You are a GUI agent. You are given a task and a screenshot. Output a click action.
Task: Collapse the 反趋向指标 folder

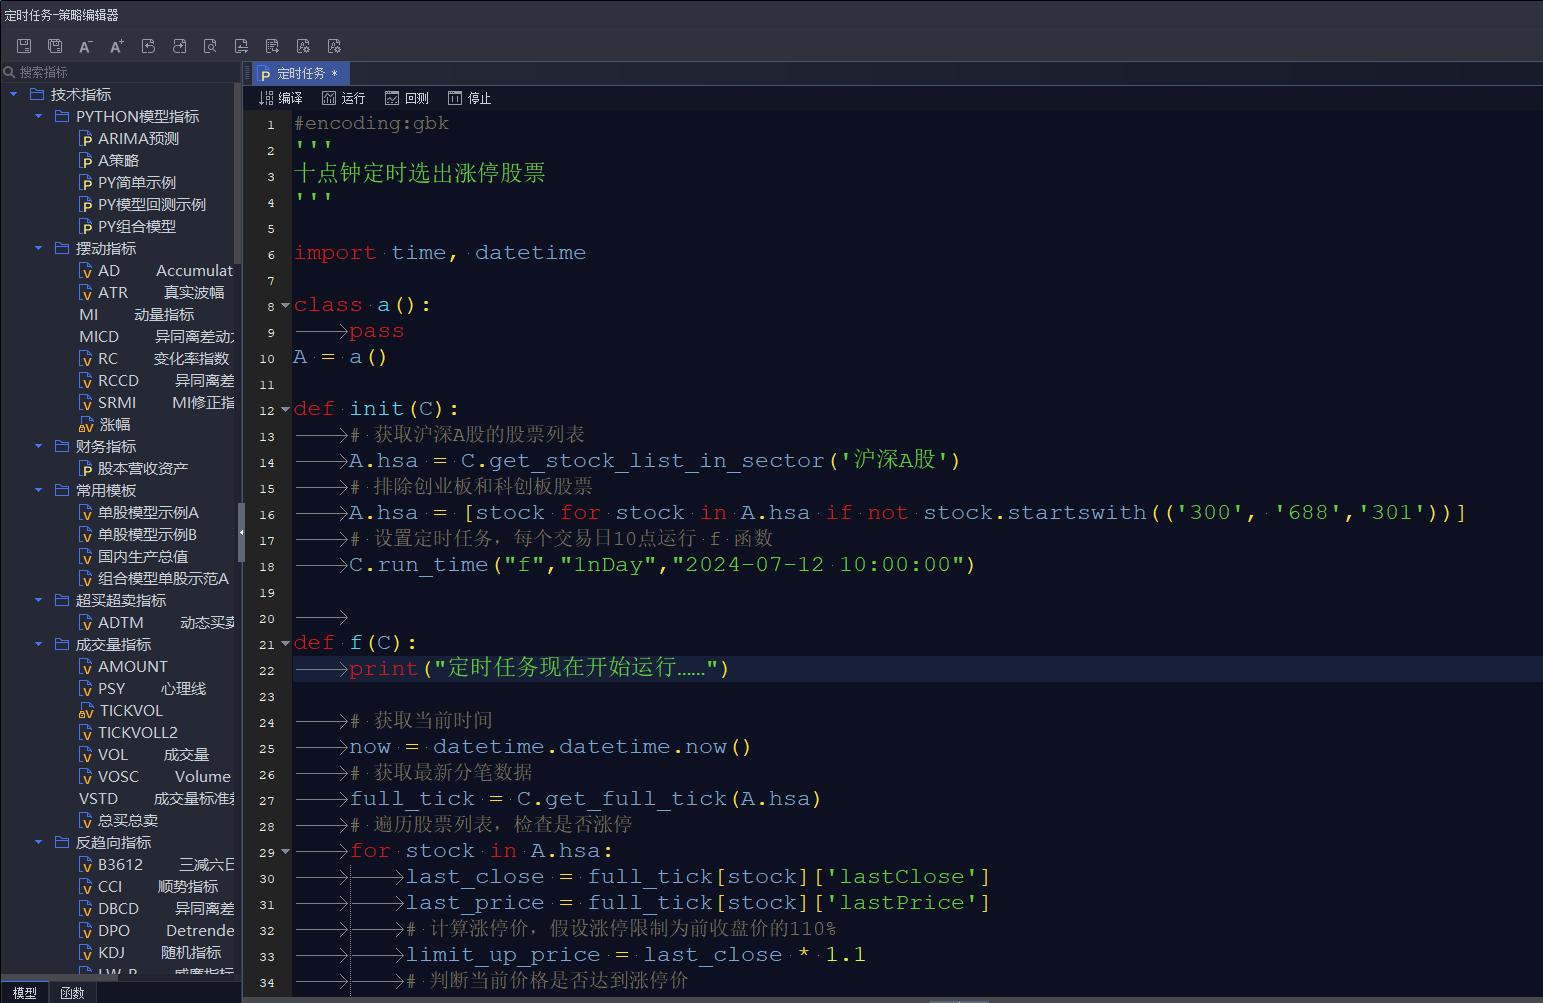click(39, 842)
